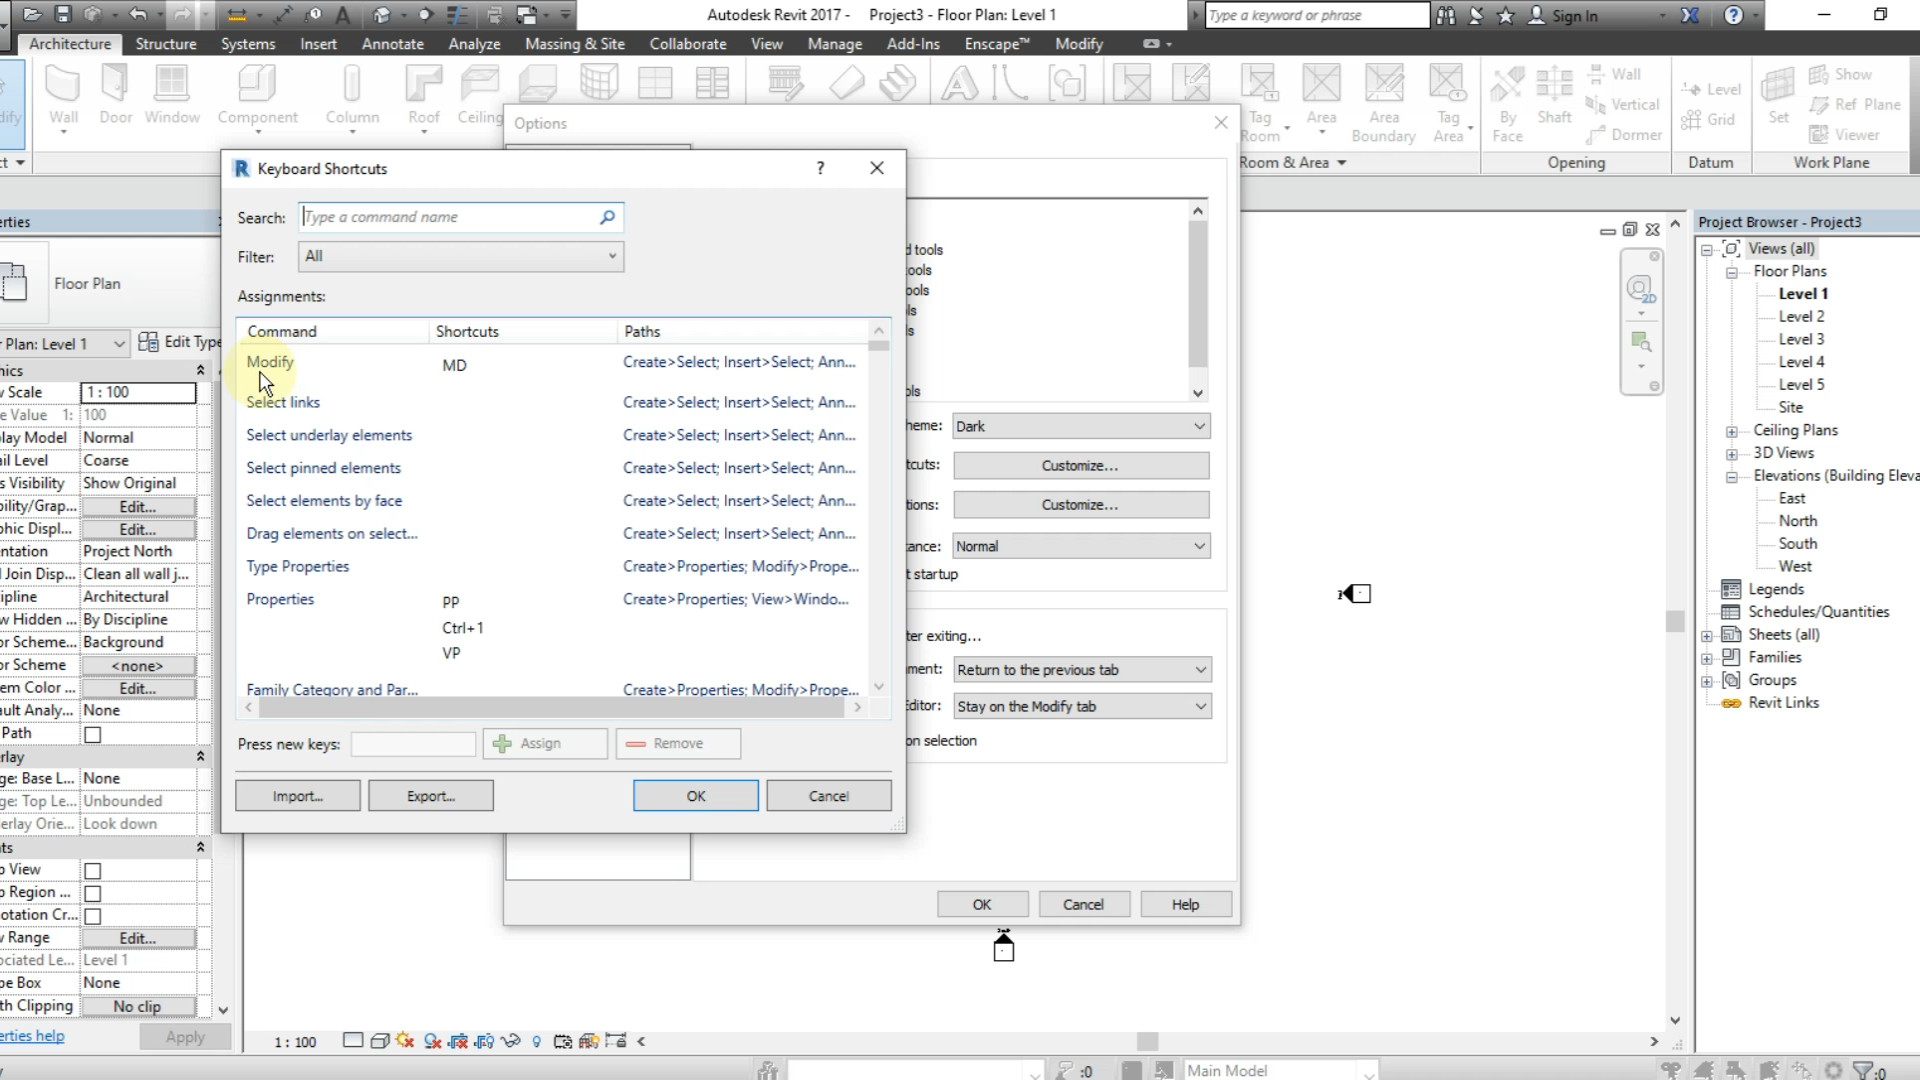Click the vertical scrollbar thumb in Options list
1920x1080 pixels.
[1198, 294]
